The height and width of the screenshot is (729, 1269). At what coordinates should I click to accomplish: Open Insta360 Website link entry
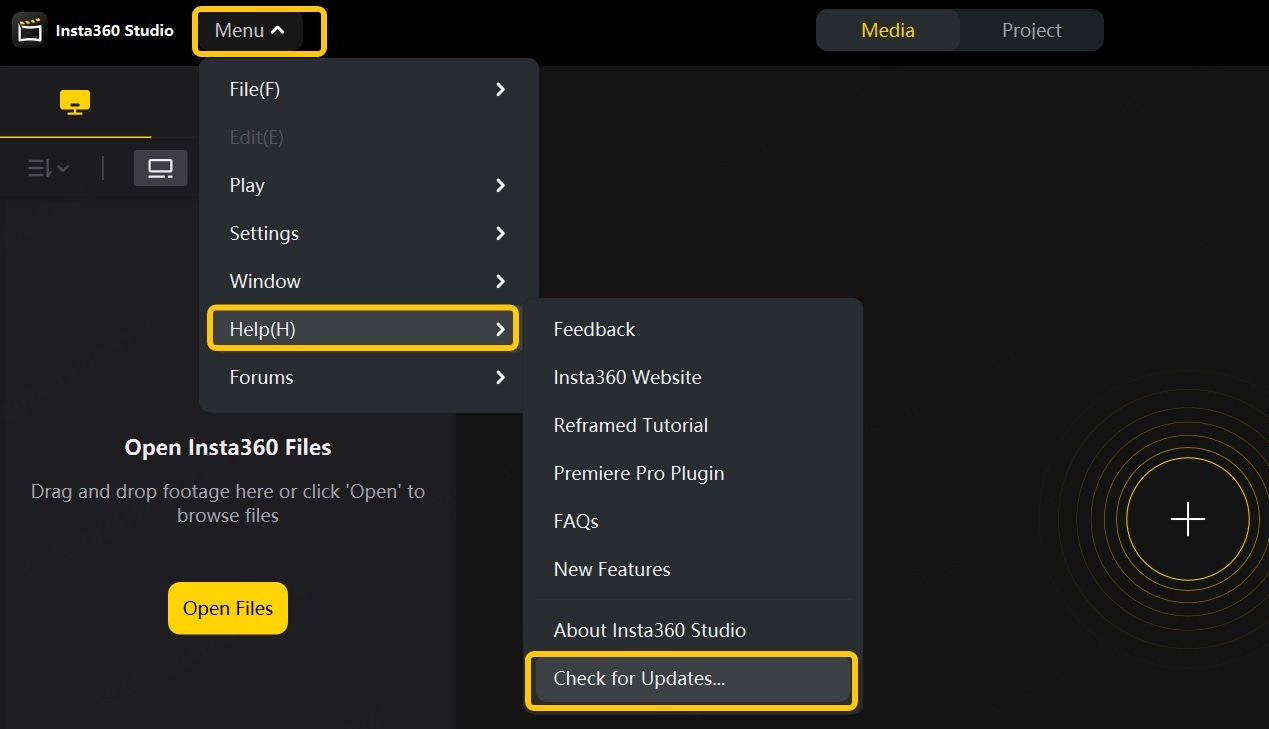click(693, 377)
